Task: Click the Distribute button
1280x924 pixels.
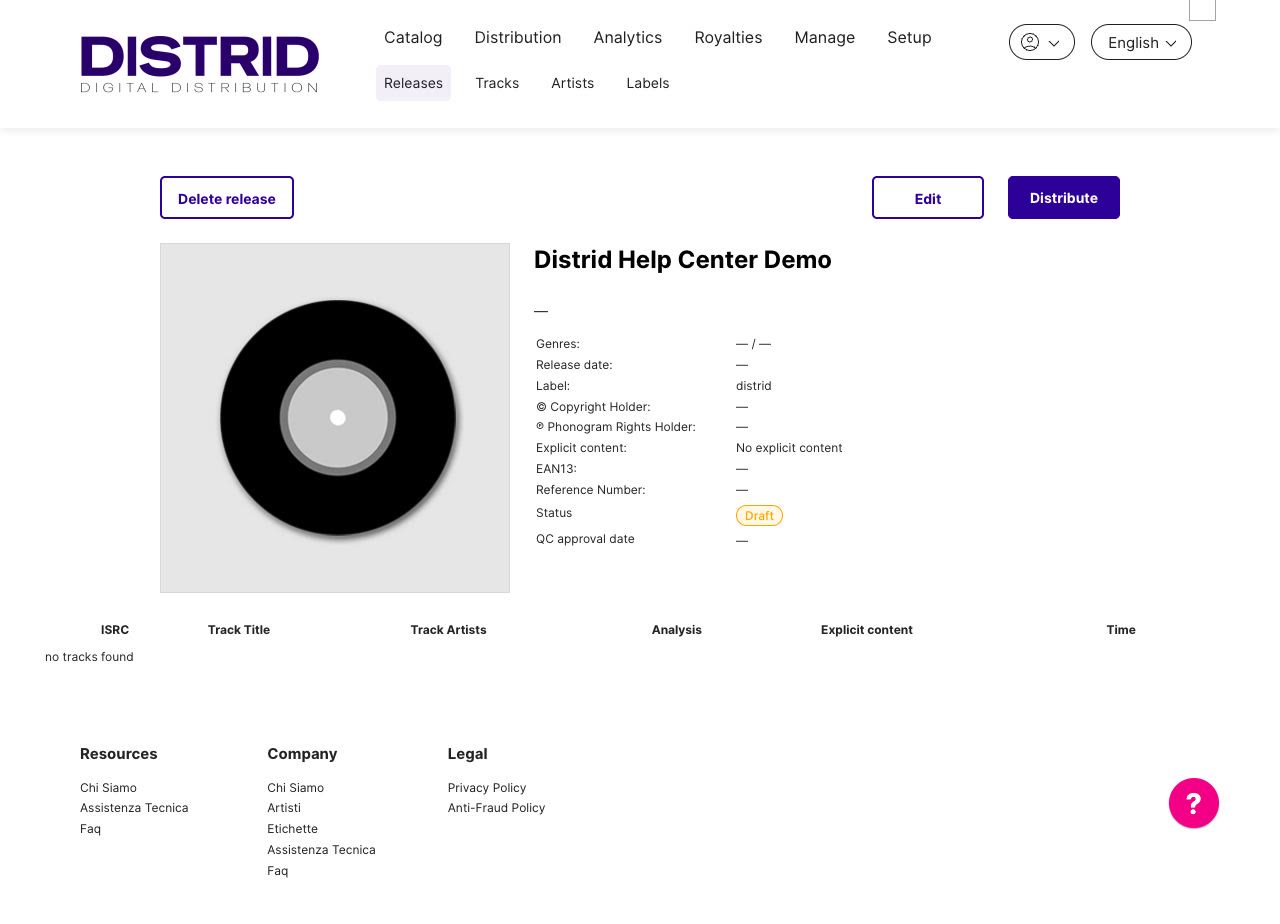Action: 1064,198
